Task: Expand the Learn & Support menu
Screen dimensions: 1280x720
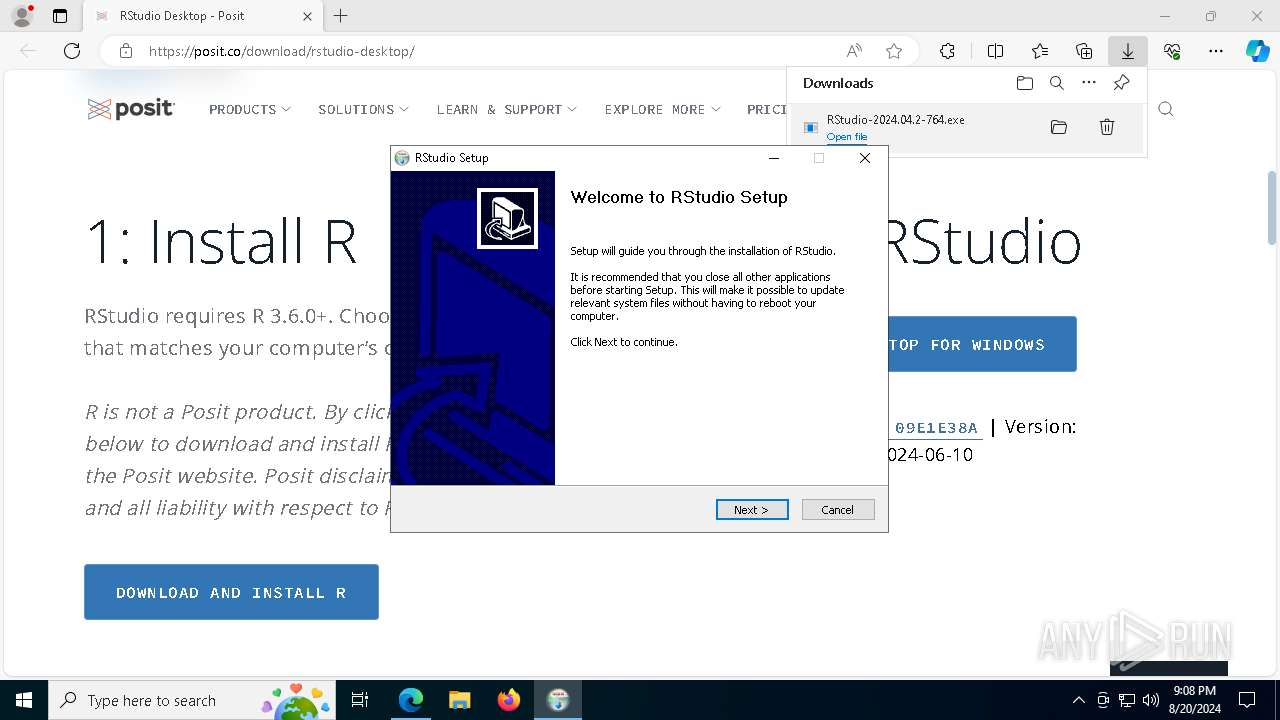Action: point(507,109)
